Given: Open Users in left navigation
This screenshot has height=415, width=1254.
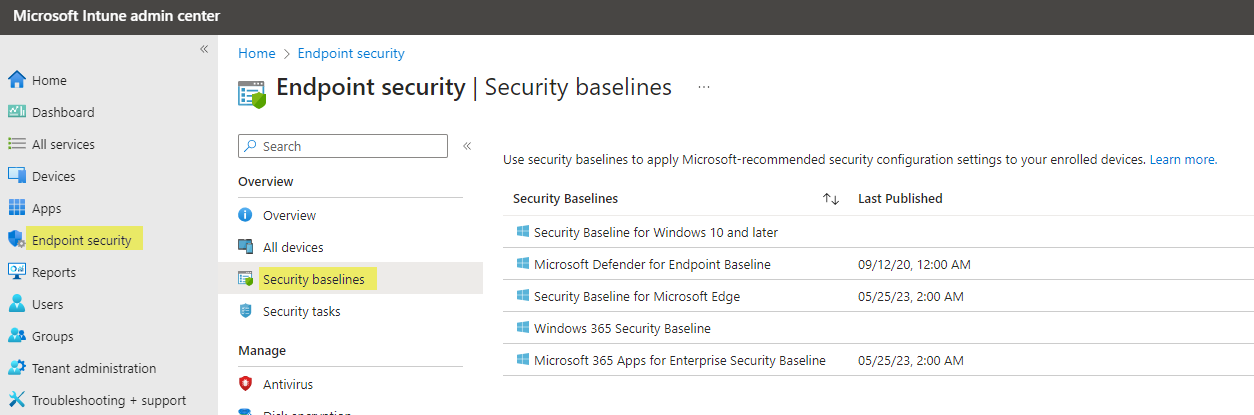Looking at the screenshot, I should click(47, 304).
